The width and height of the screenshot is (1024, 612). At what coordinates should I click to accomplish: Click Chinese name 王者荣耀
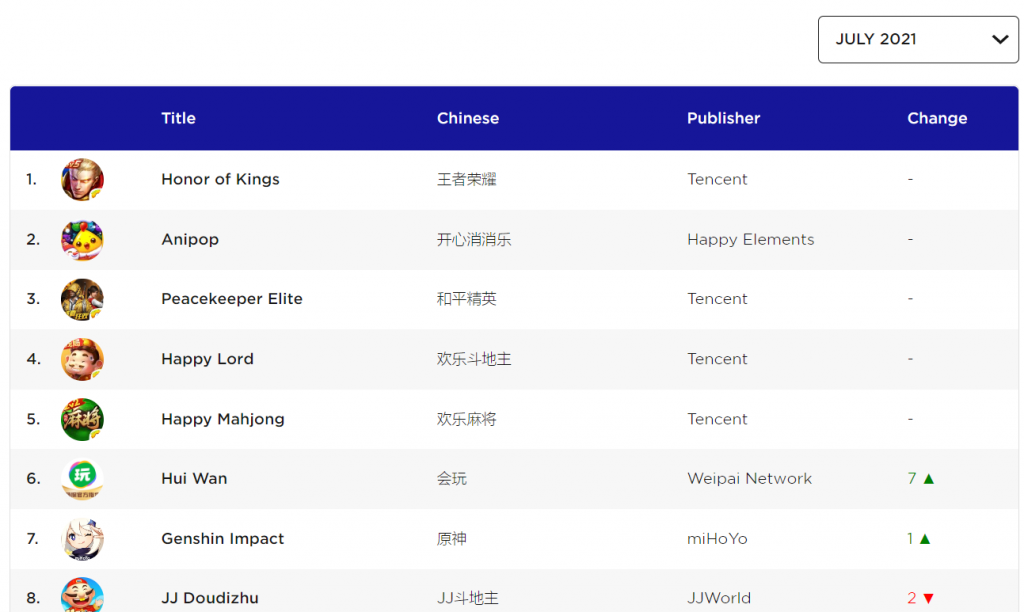(467, 180)
